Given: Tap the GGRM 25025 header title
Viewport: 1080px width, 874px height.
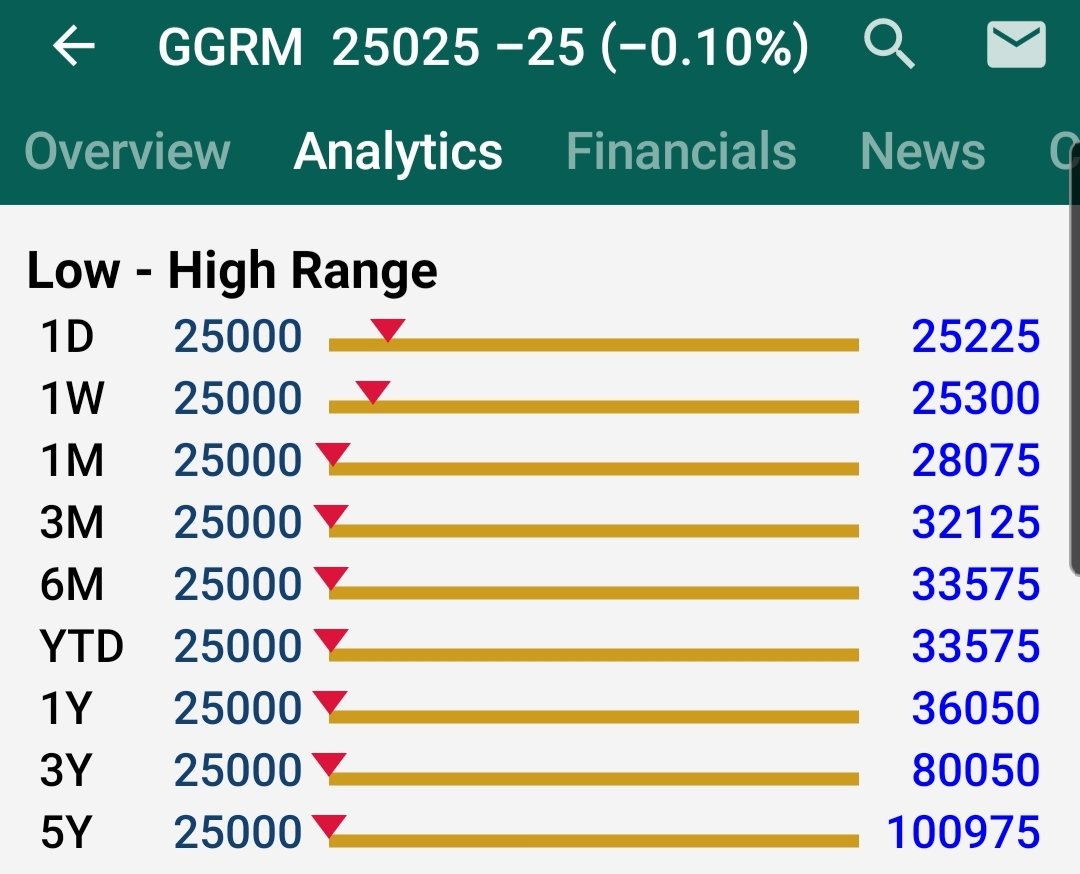Looking at the screenshot, I should pos(482,46).
